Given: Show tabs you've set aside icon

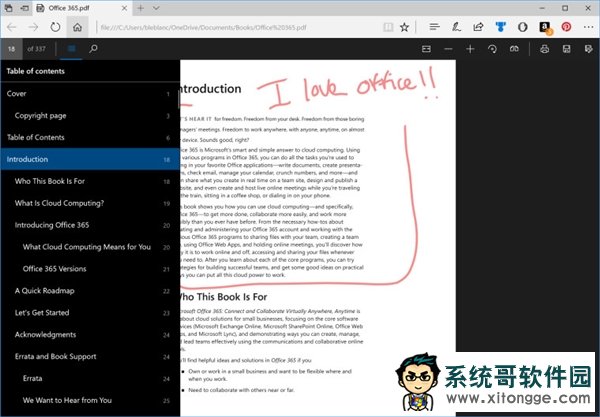Looking at the screenshot, I should (8, 8).
